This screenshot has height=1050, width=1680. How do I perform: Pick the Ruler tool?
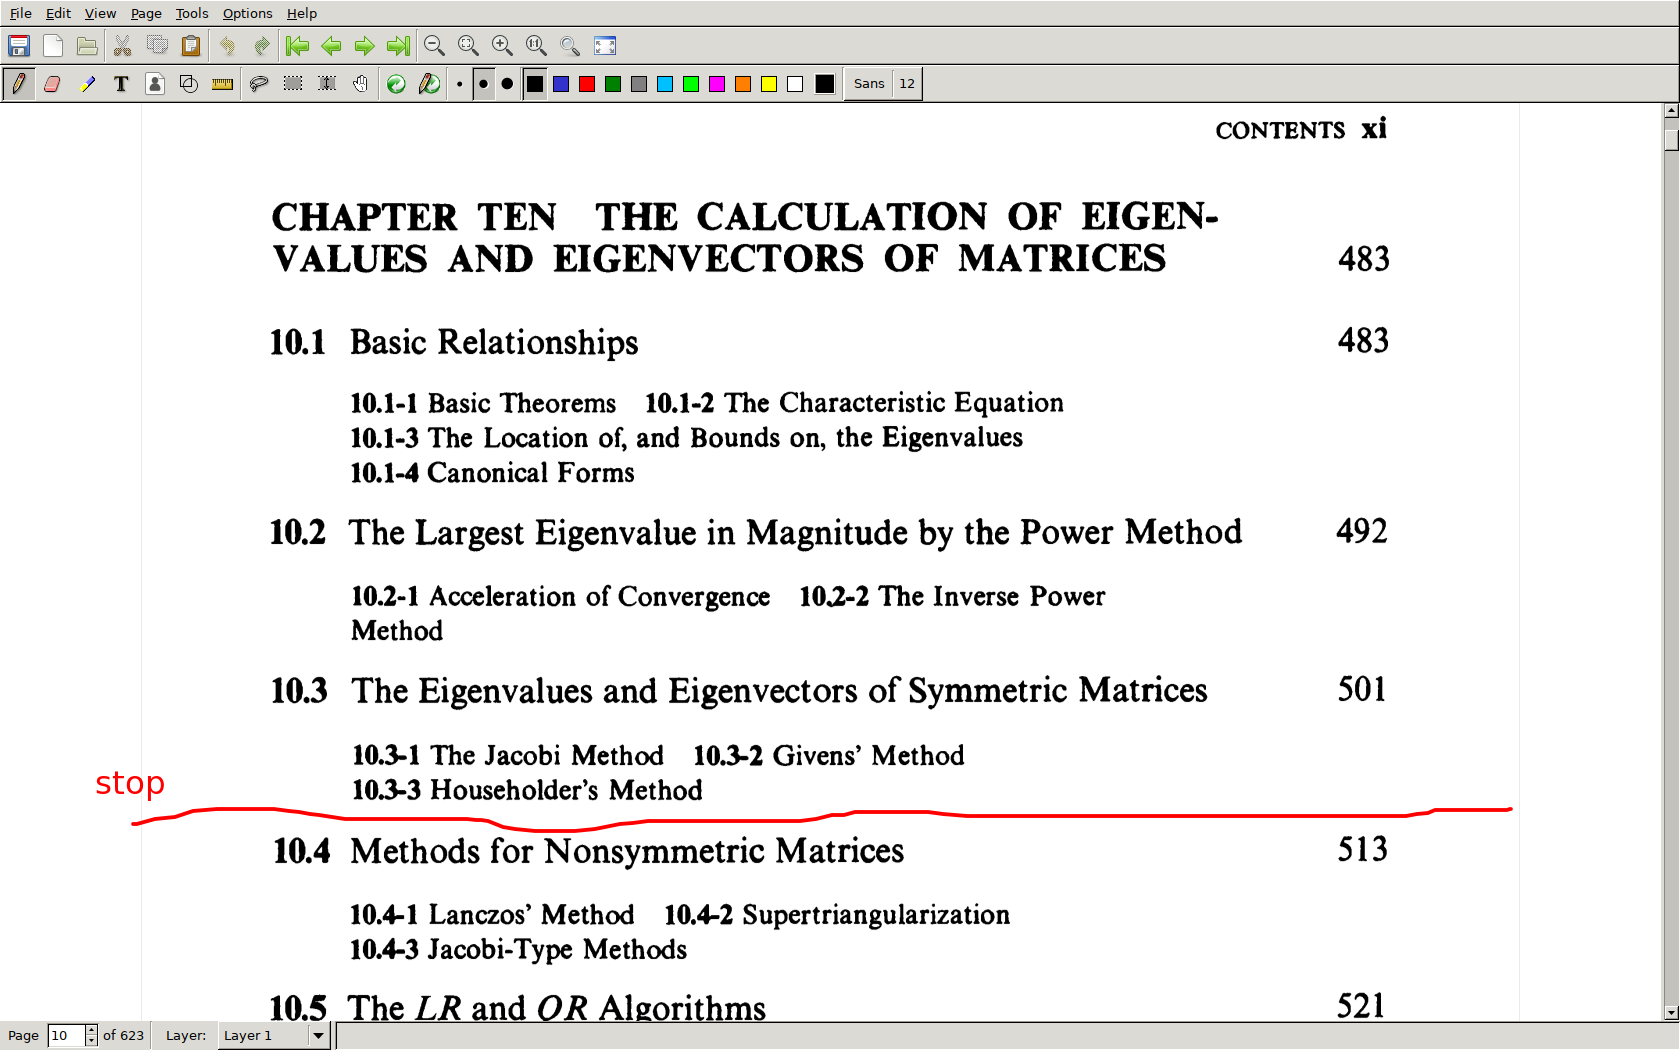pyautogui.click(x=222, y=84)
